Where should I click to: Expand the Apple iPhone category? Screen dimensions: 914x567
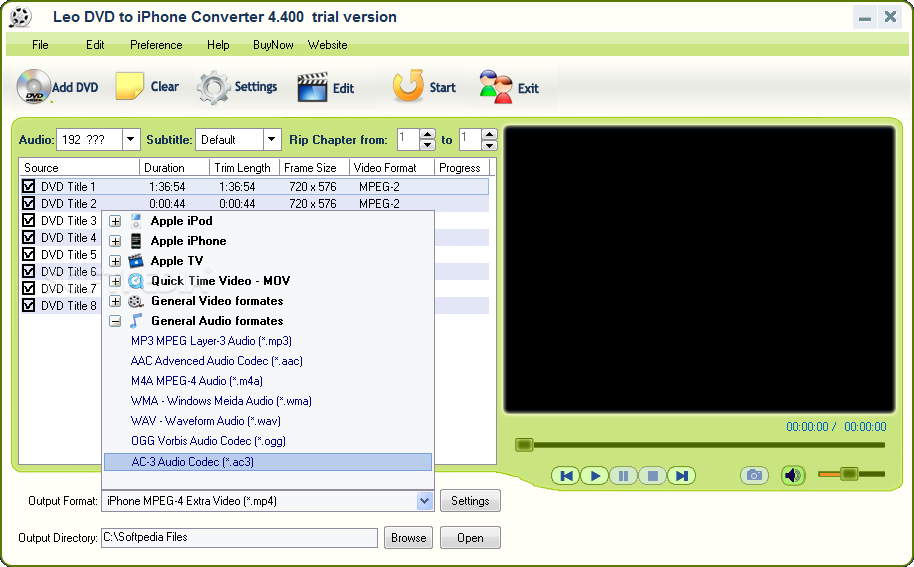pyautogui.click(x=115, y=241)
